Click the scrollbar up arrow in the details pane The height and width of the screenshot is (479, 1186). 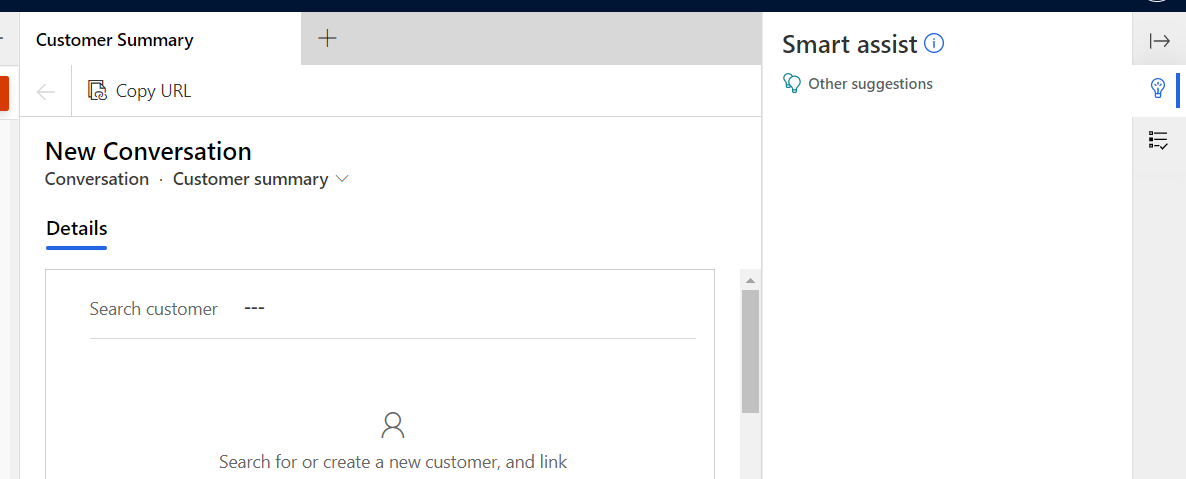coord(750,281)
